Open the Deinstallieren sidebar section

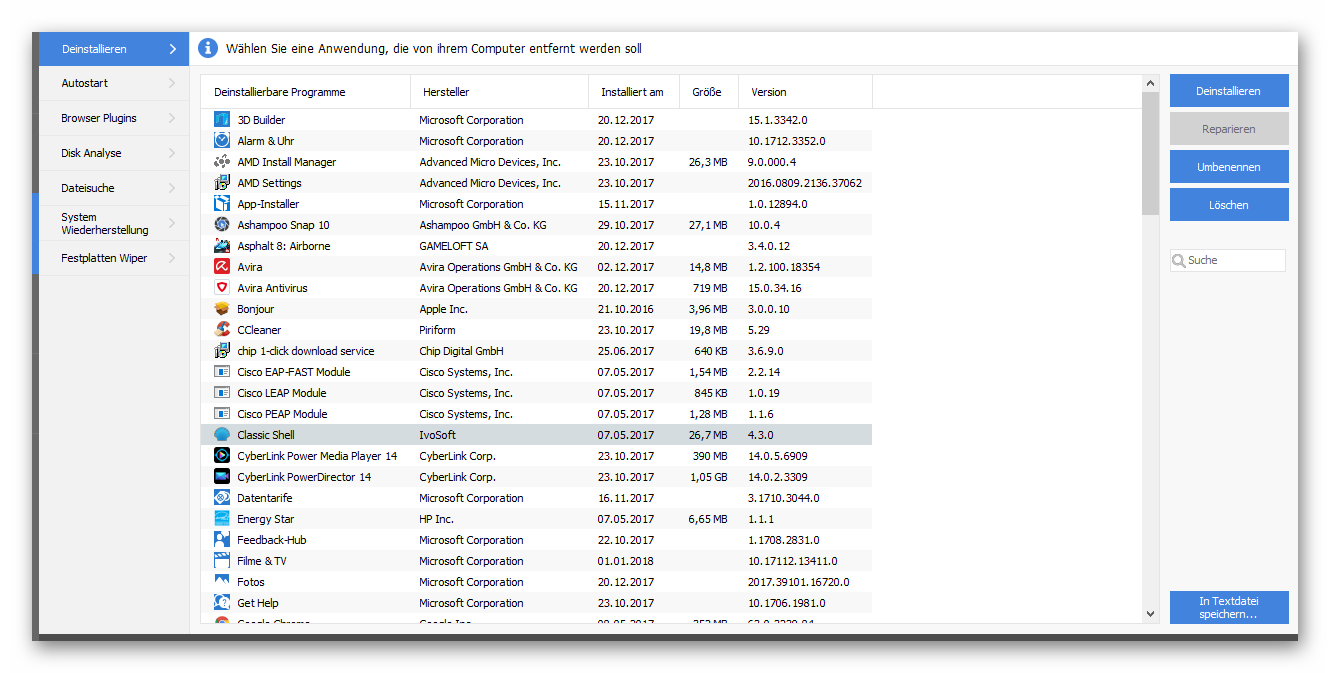click(113, 49)
